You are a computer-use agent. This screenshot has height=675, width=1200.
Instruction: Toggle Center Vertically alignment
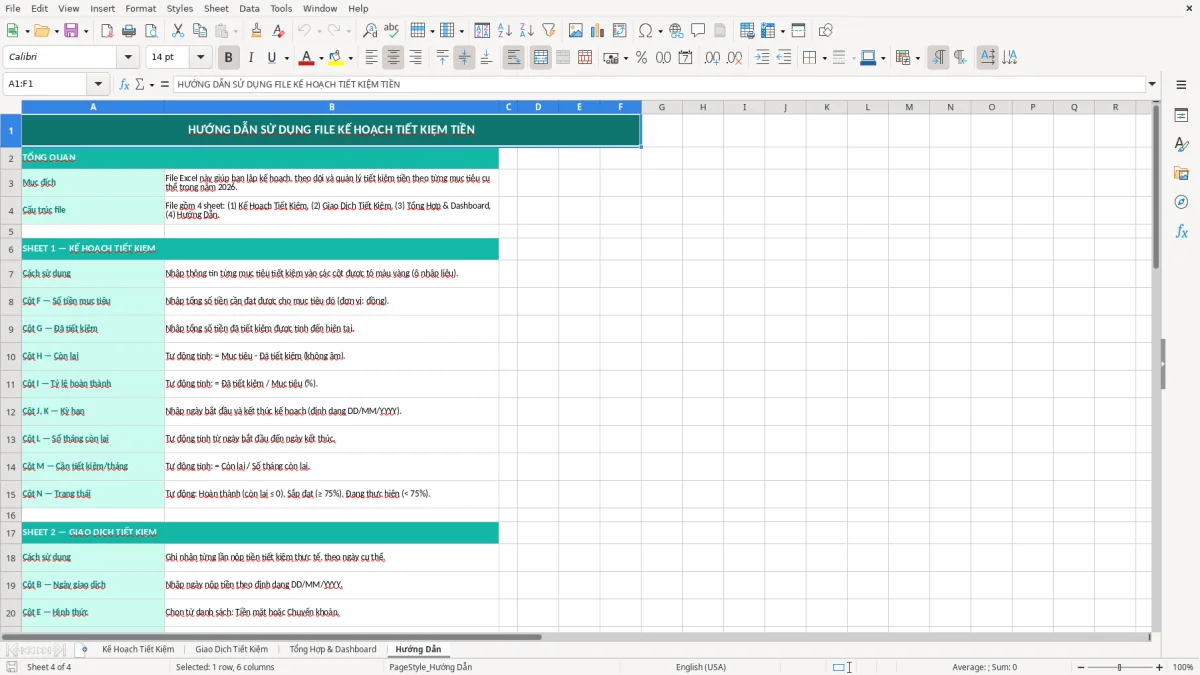pyautogui.click(x=464, y=58)
